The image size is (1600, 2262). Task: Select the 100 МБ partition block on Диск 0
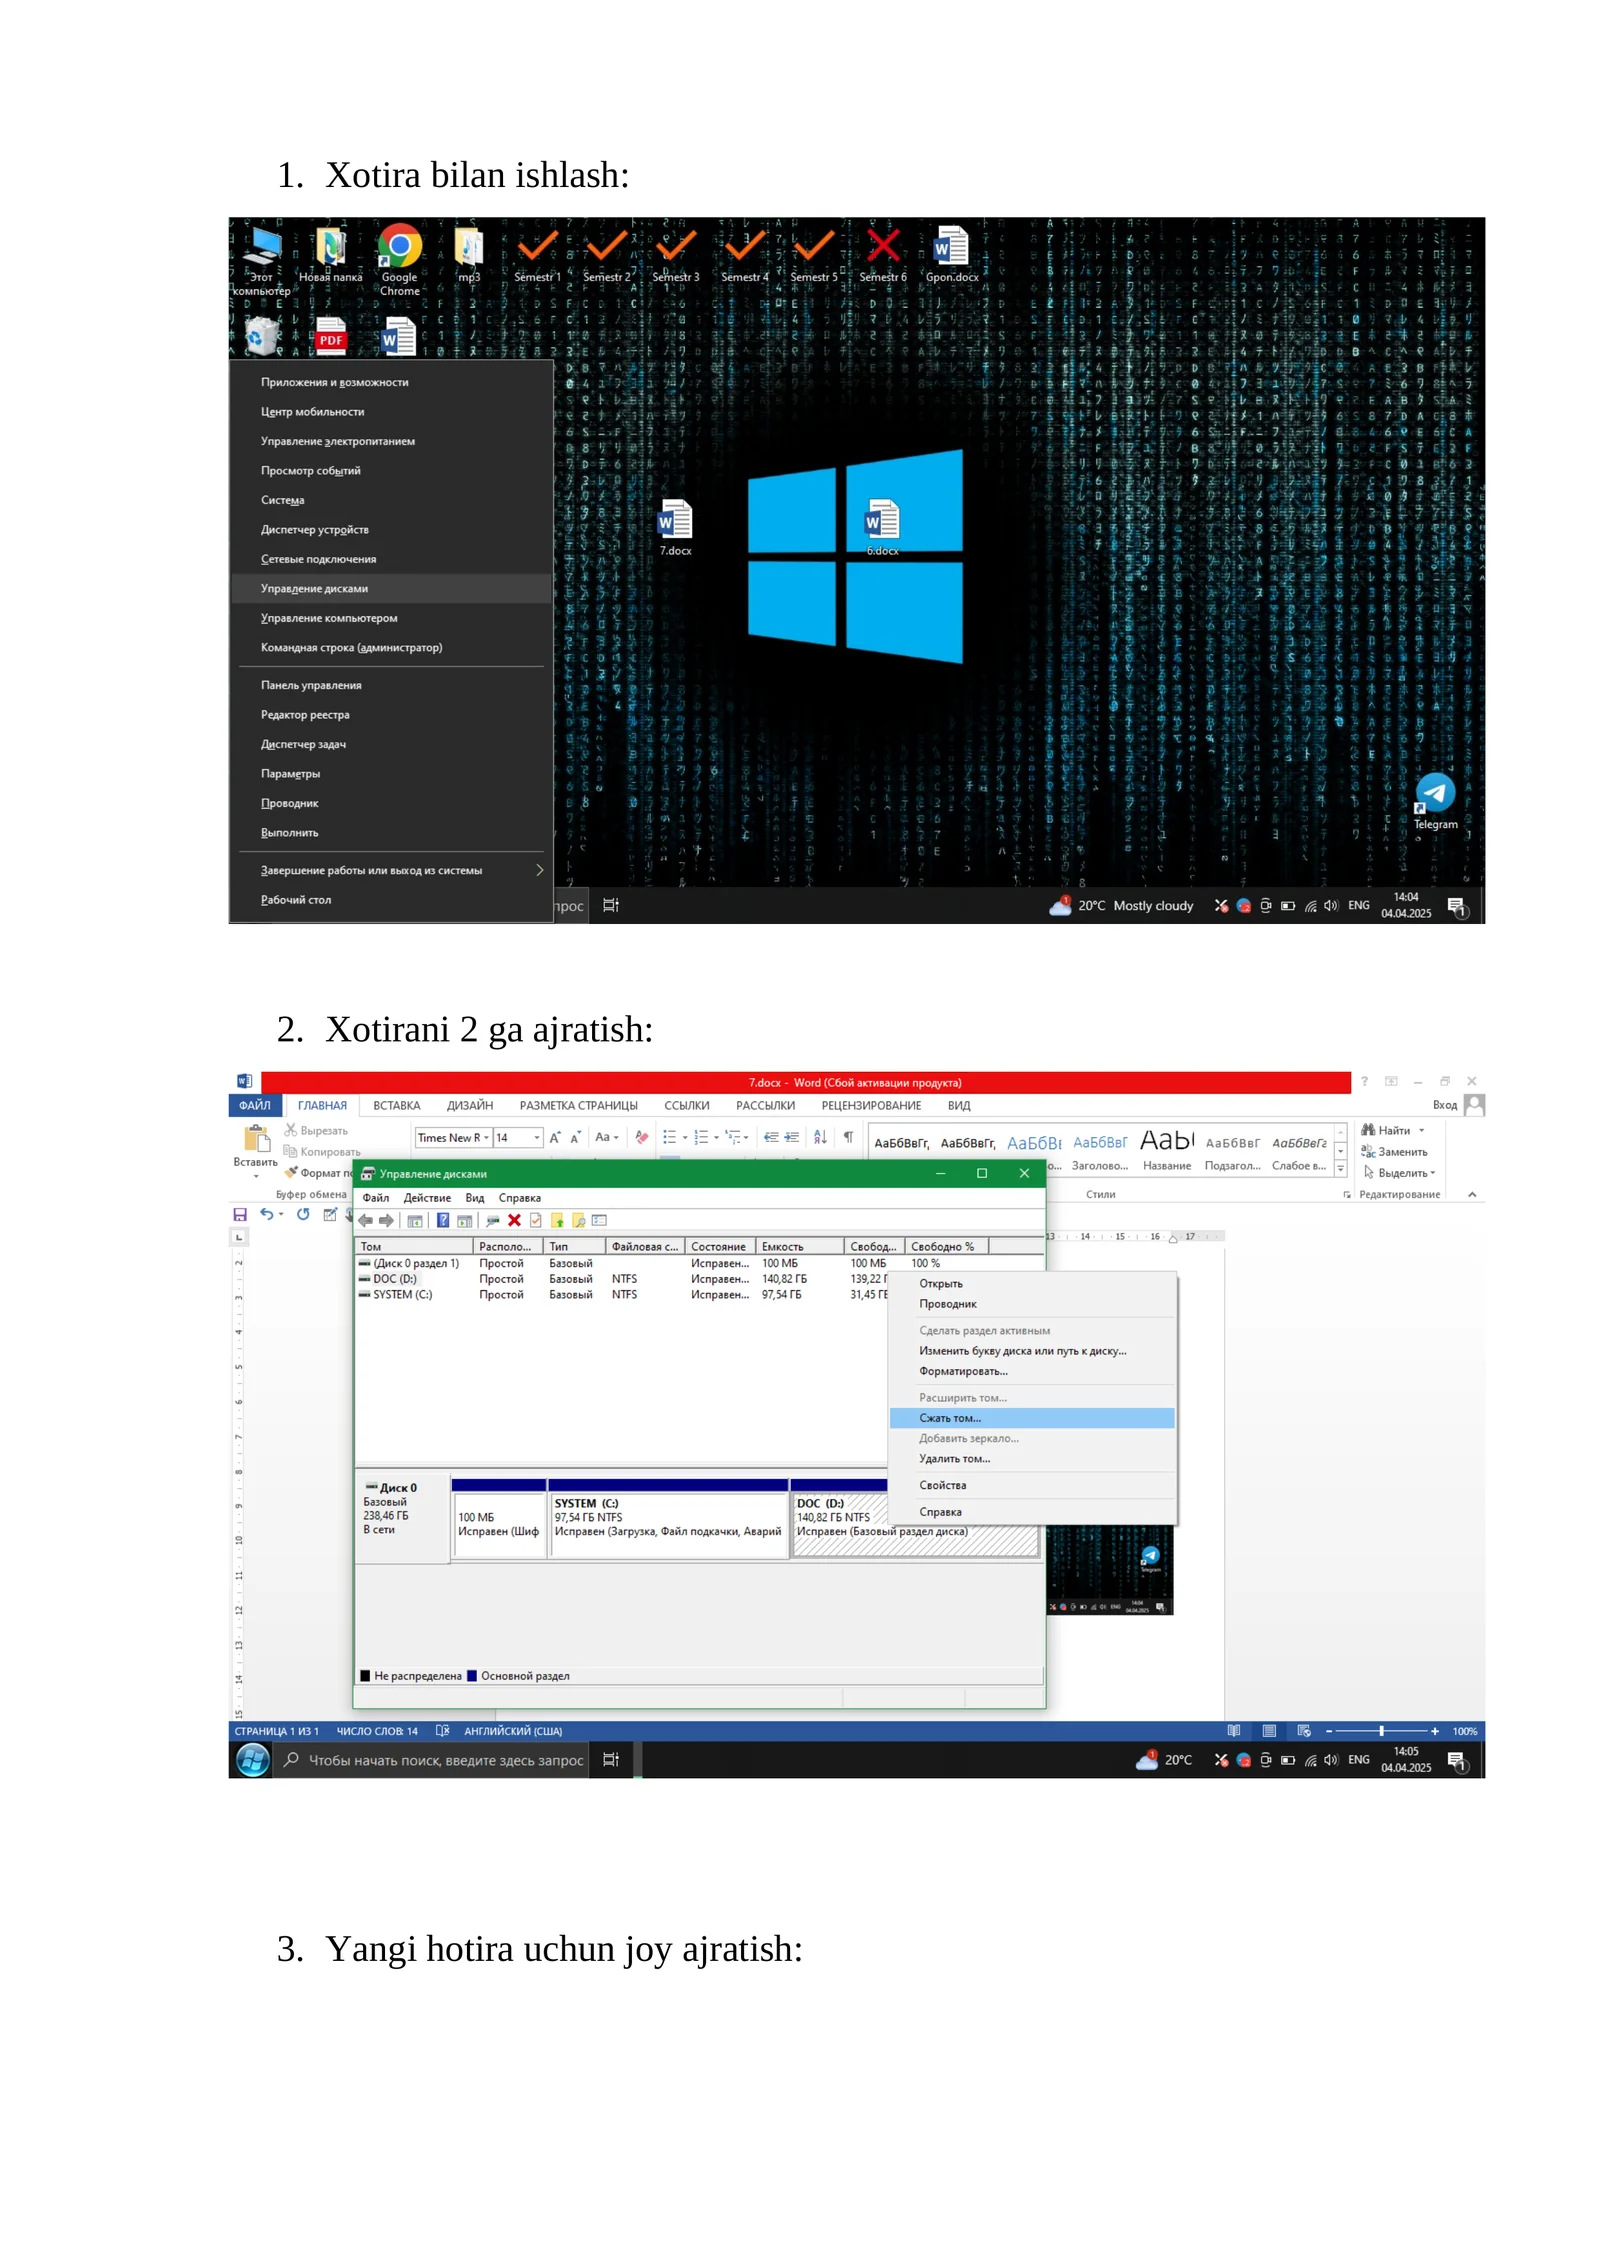click(x=499, y=1518)
